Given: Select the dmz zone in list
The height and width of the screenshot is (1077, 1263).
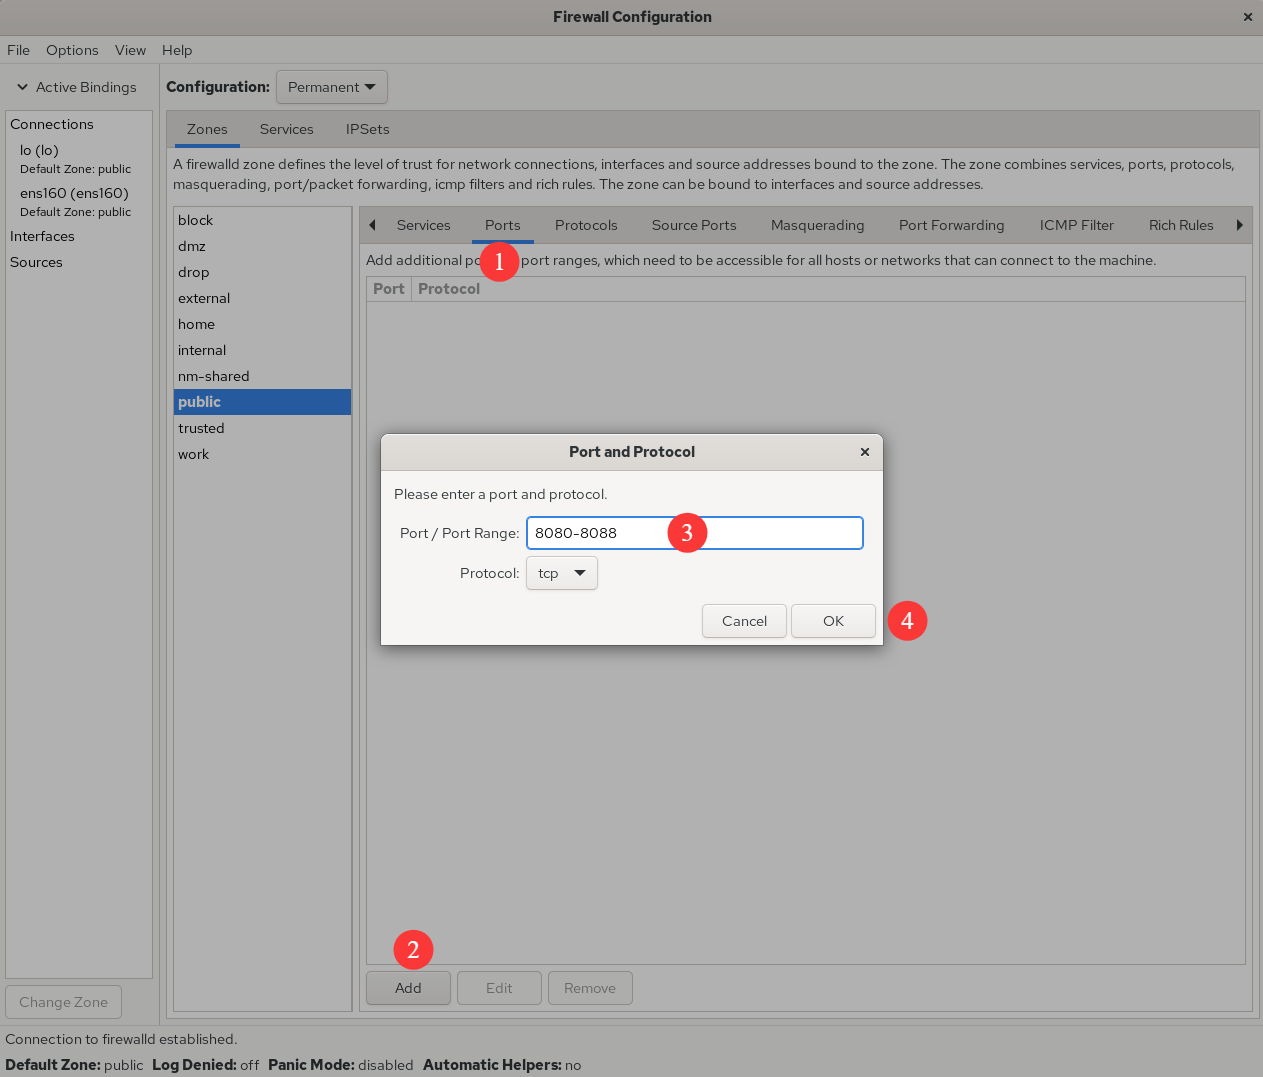Looking at the screenshot, I should [192, 246].
